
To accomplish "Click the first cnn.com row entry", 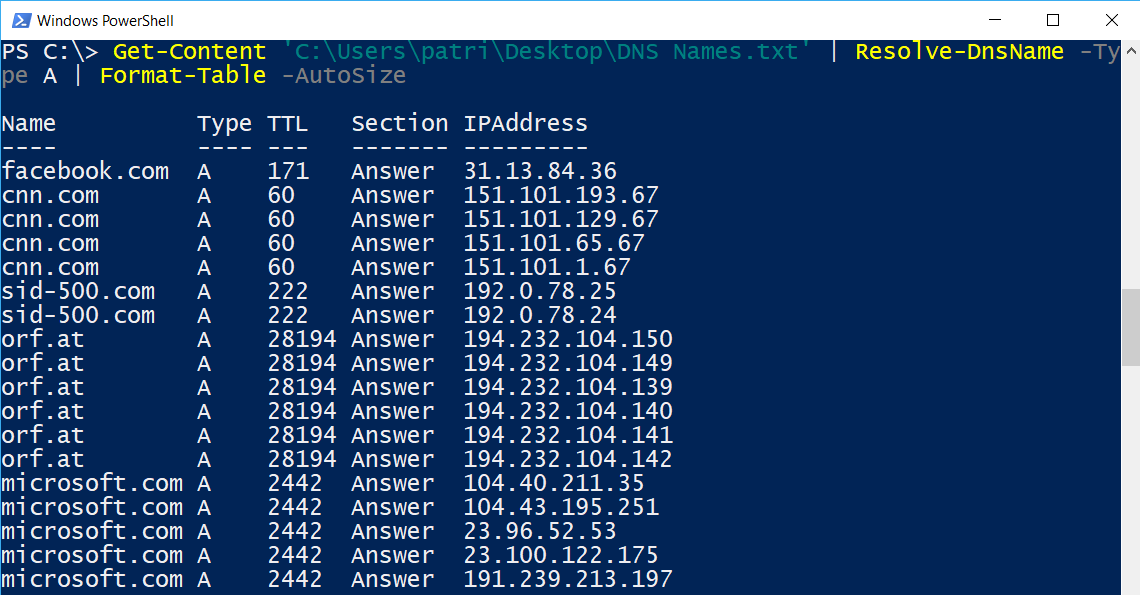I will pyautogui.click(x=50, y=195).
